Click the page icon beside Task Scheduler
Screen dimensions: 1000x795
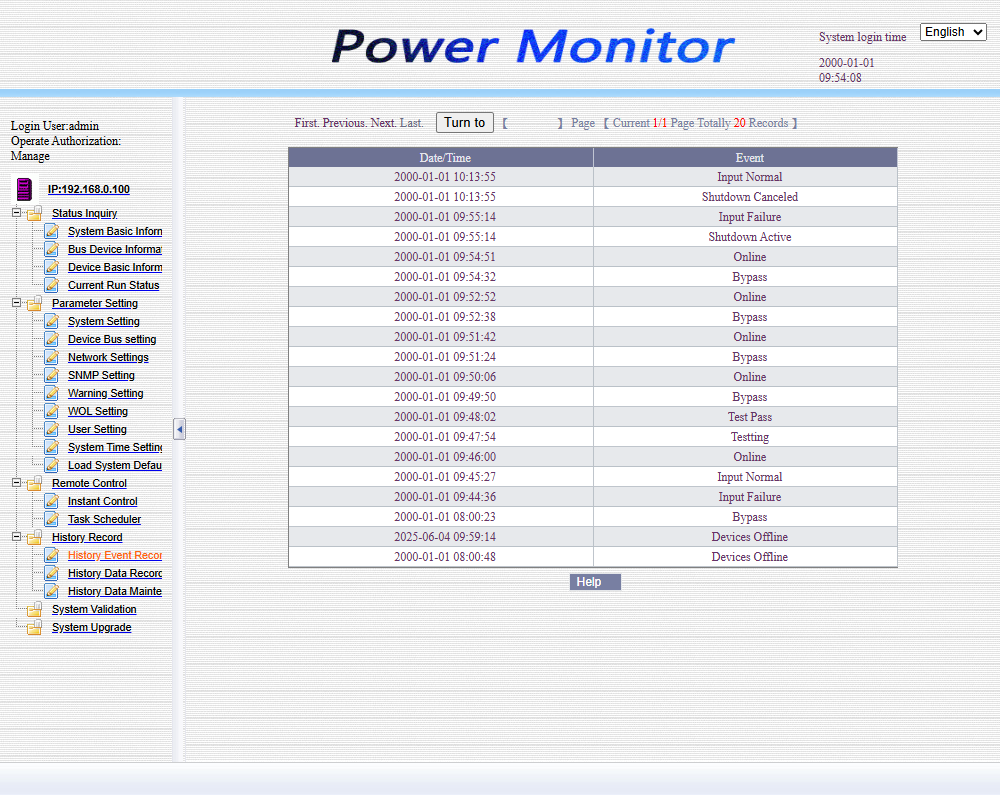pos(52,519)
